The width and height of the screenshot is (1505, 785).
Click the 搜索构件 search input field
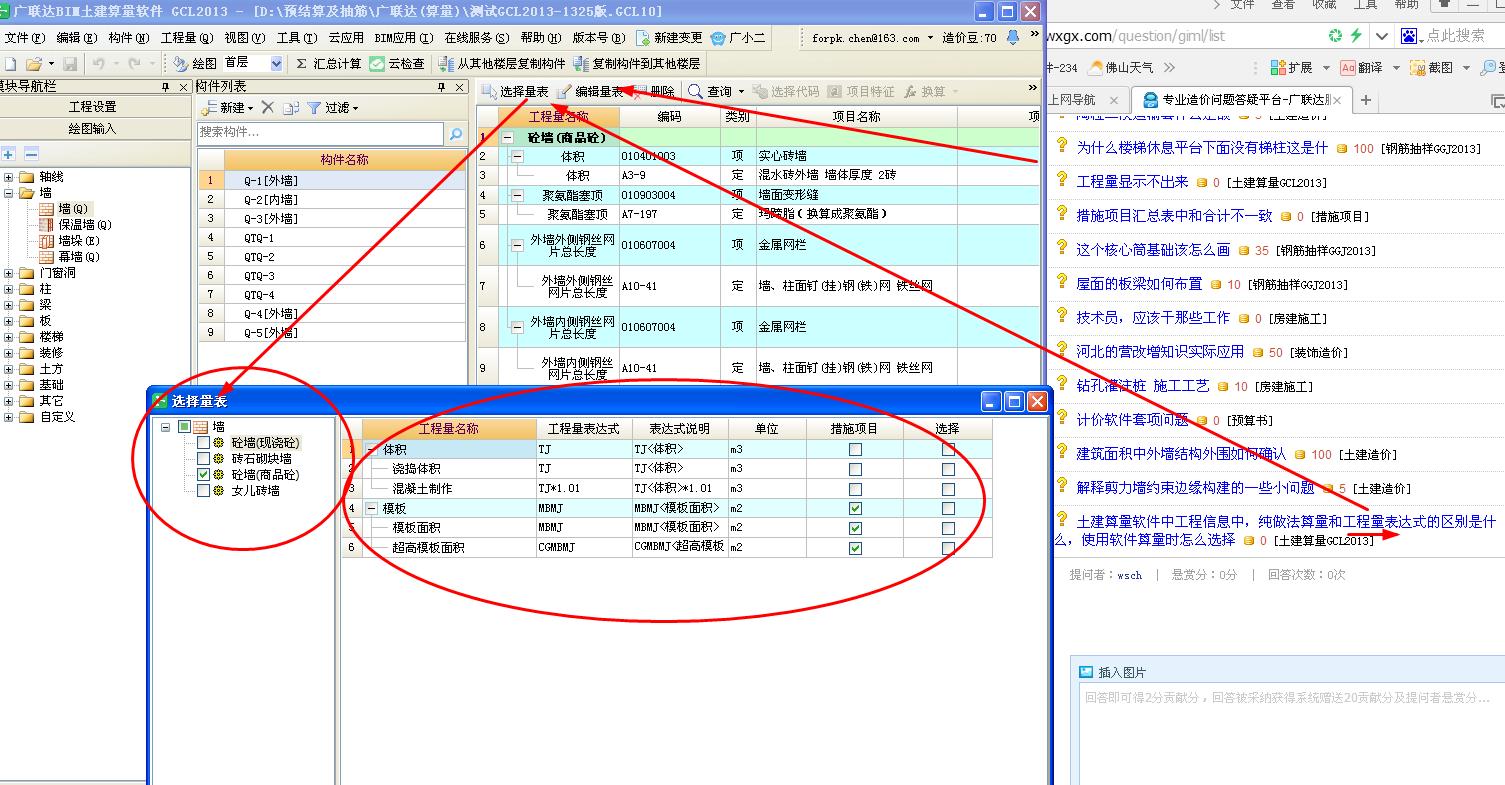coord(320,133)
